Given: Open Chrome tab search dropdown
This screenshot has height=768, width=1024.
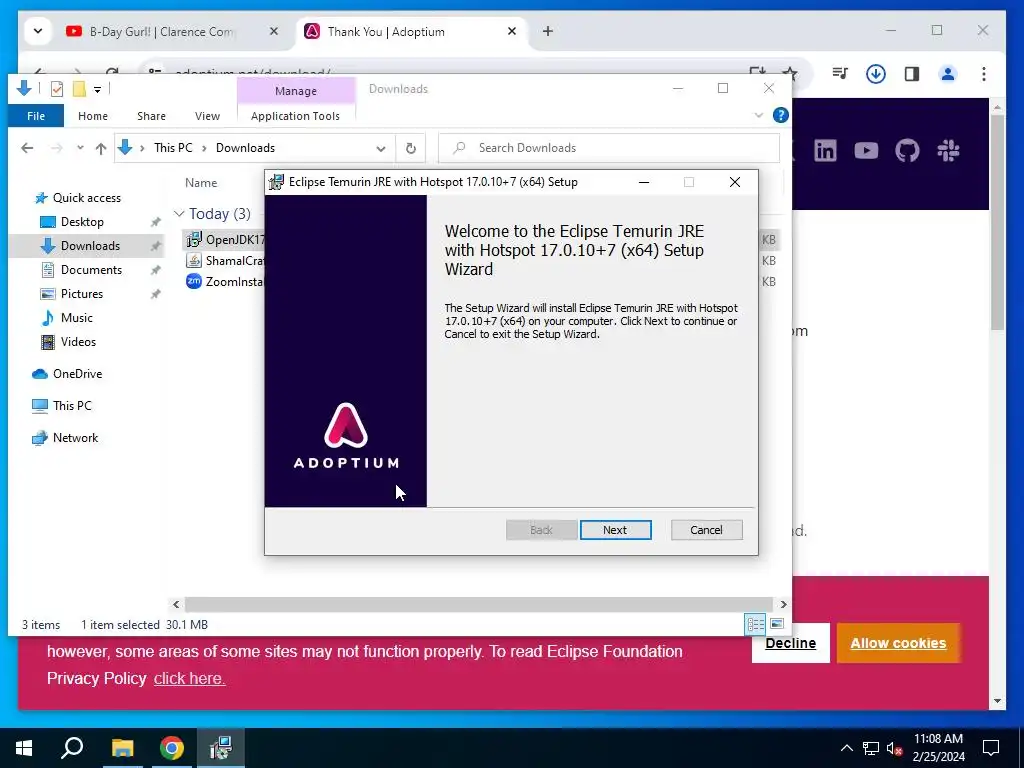Looking at the screenshot, I should [x=38, y=31].
